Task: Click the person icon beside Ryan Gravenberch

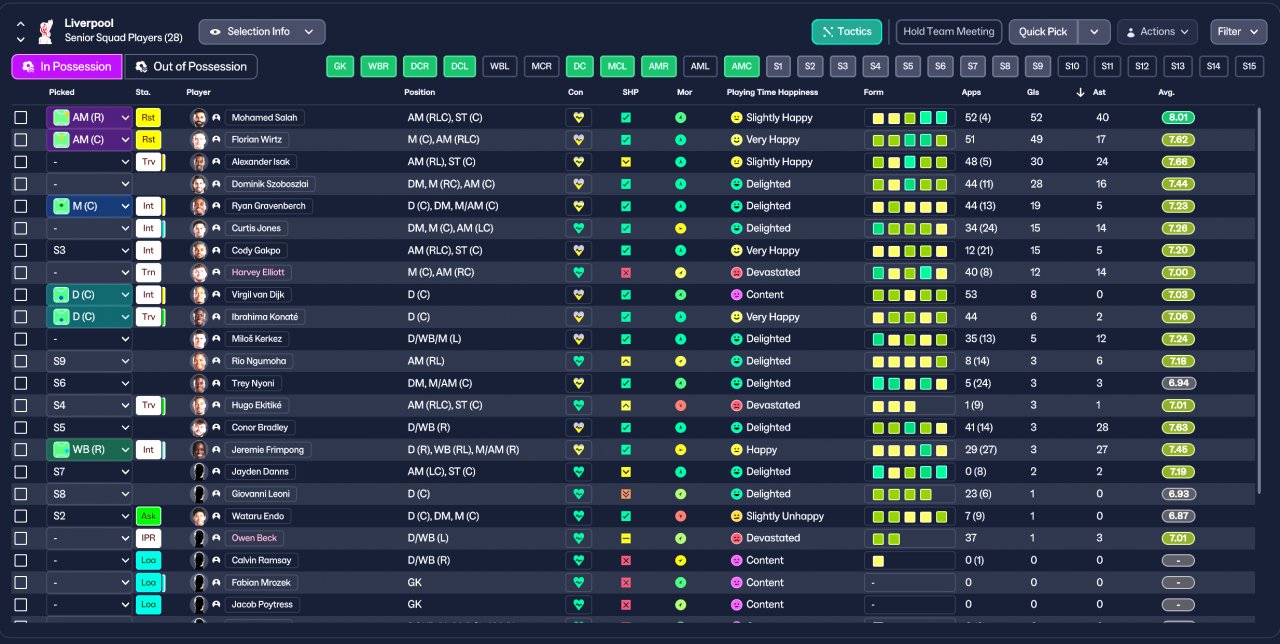Action: (216, 206)
